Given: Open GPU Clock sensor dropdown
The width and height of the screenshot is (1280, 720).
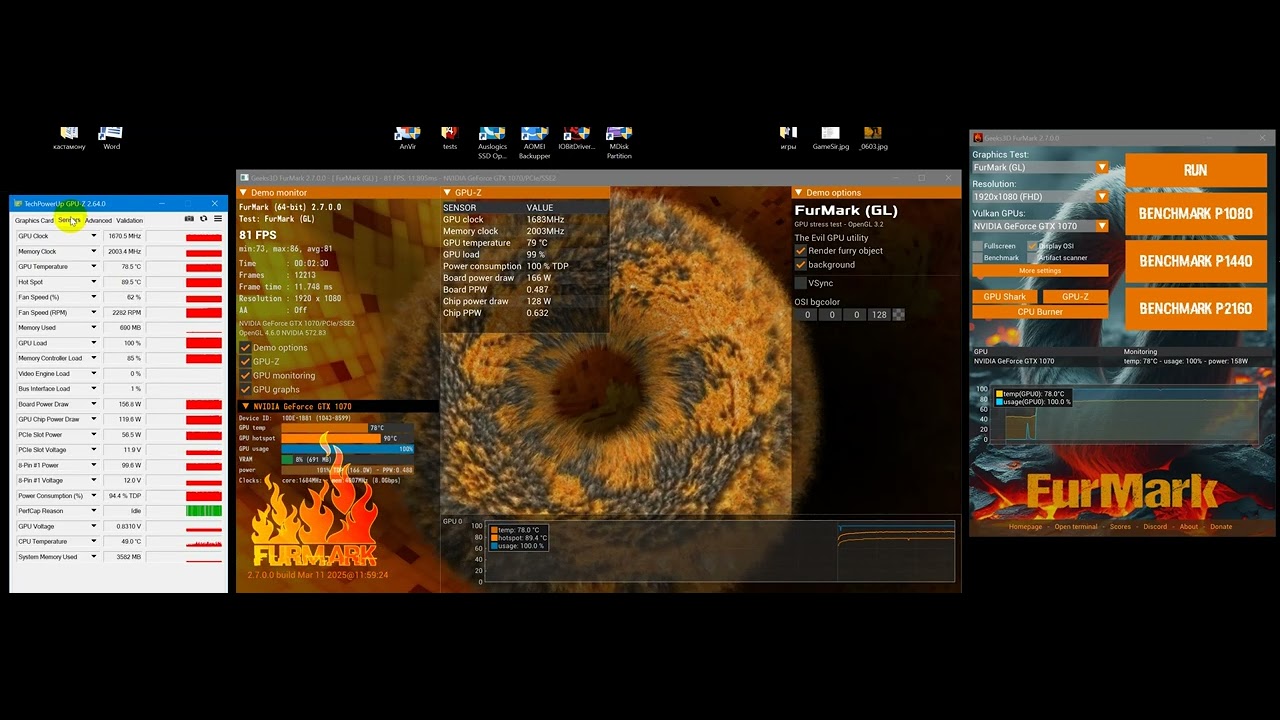Looking at the screenshot, I should [94, 236].
